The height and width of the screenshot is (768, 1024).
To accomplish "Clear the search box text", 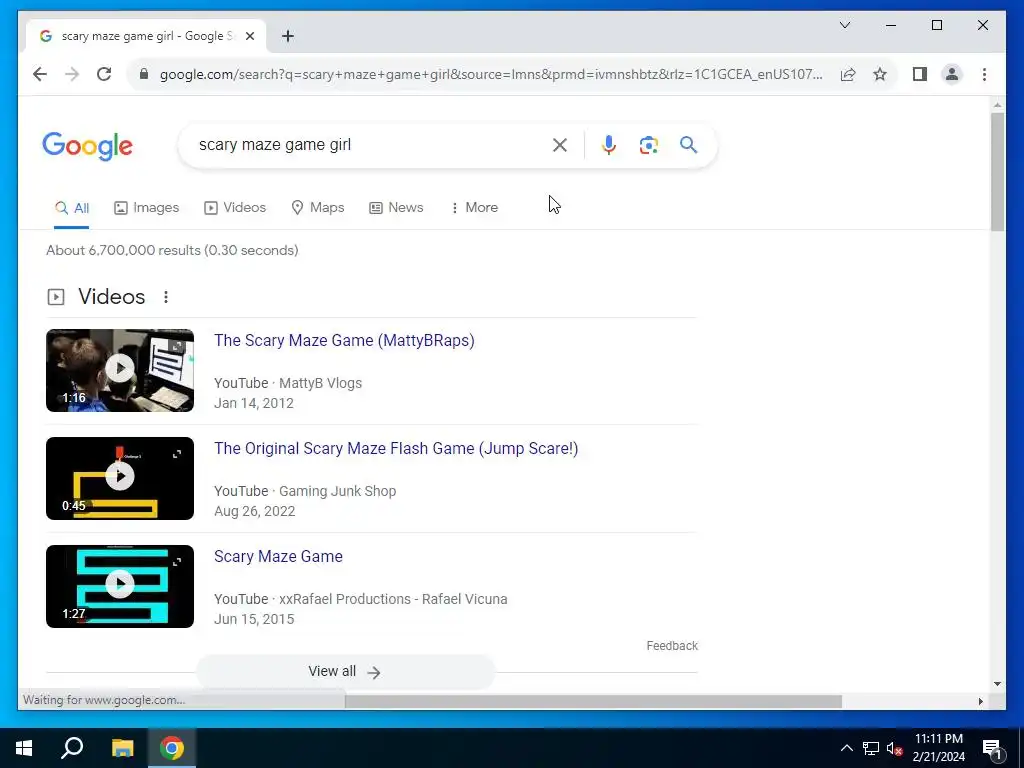I will click(x=560, y=145).
